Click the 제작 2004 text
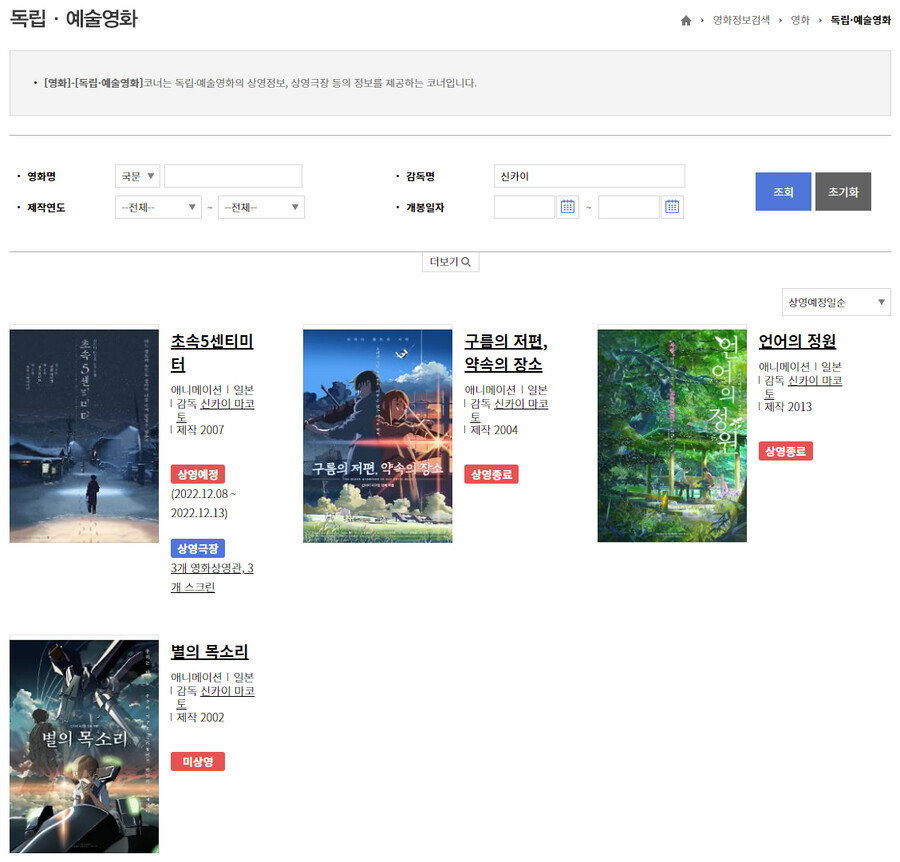Viewport: 900px width, 862px height. 494,430
